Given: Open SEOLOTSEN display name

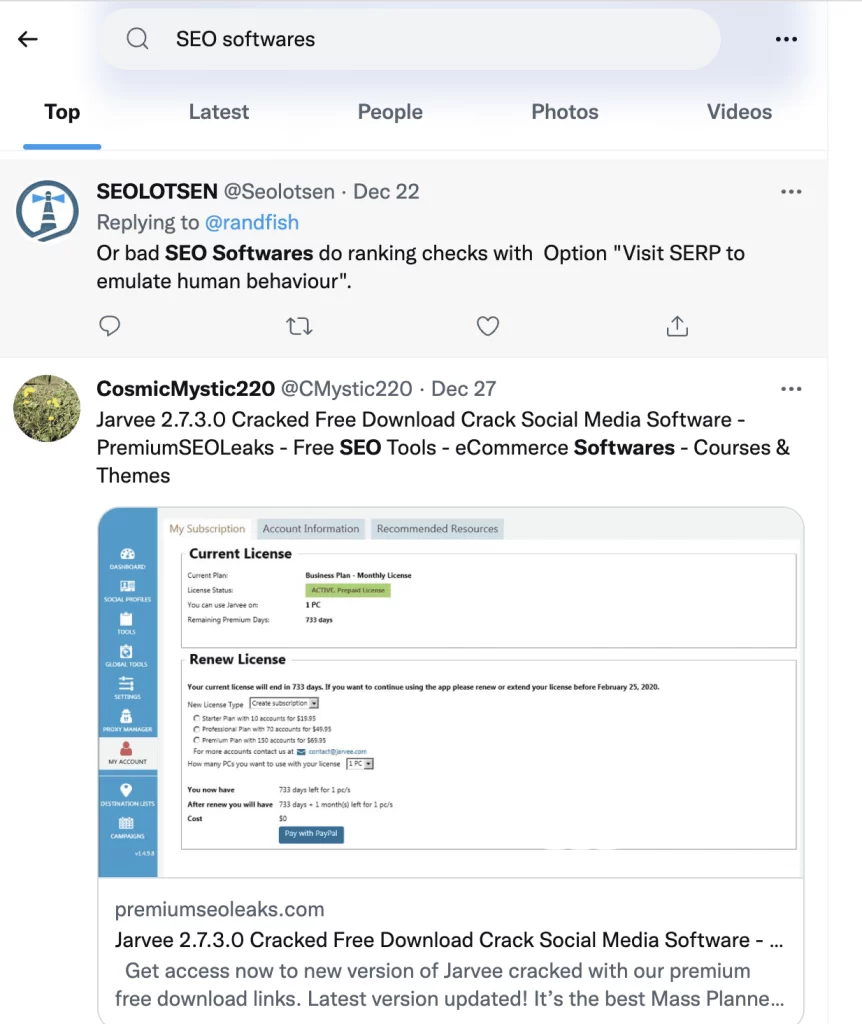Looking at the screenshot, I should point(157,192).
